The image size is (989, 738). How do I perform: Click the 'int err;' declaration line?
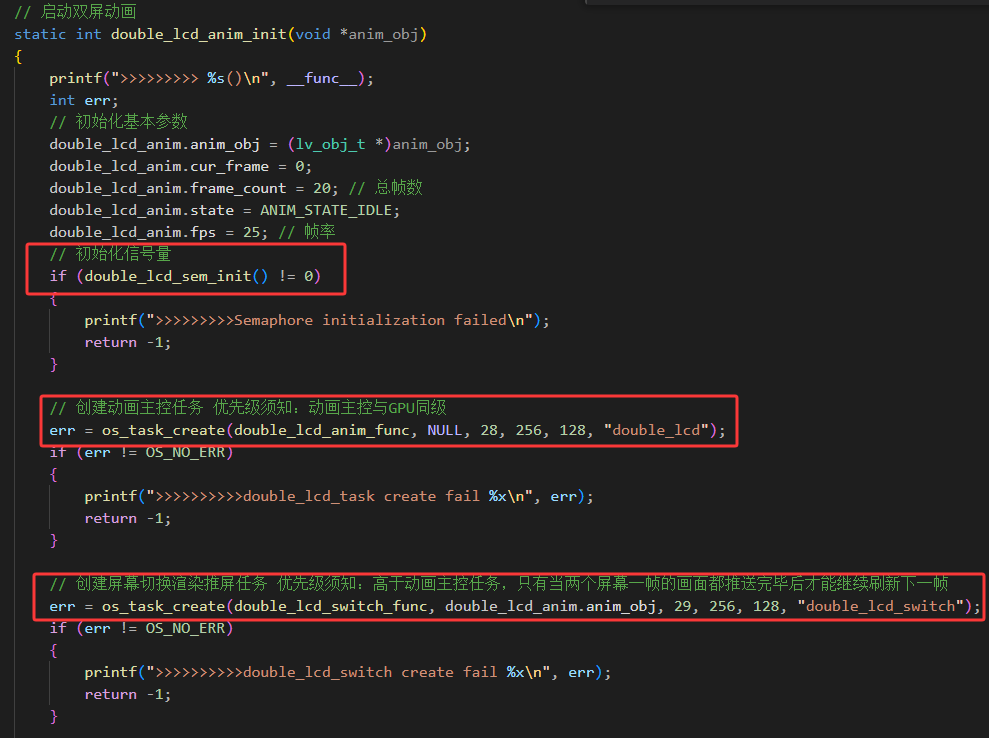83,100
